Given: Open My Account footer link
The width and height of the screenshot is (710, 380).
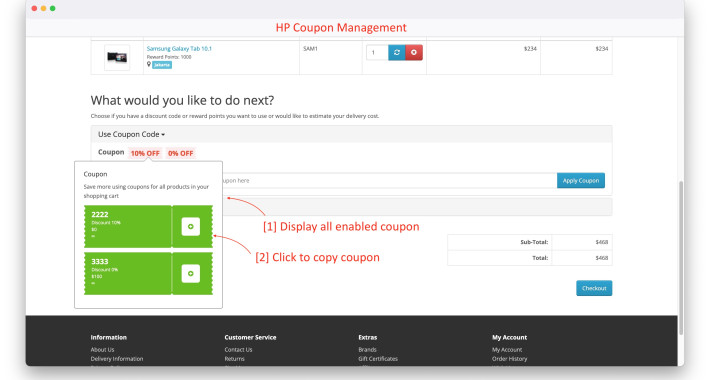Looking at the screenshot, I should point(507,350).
